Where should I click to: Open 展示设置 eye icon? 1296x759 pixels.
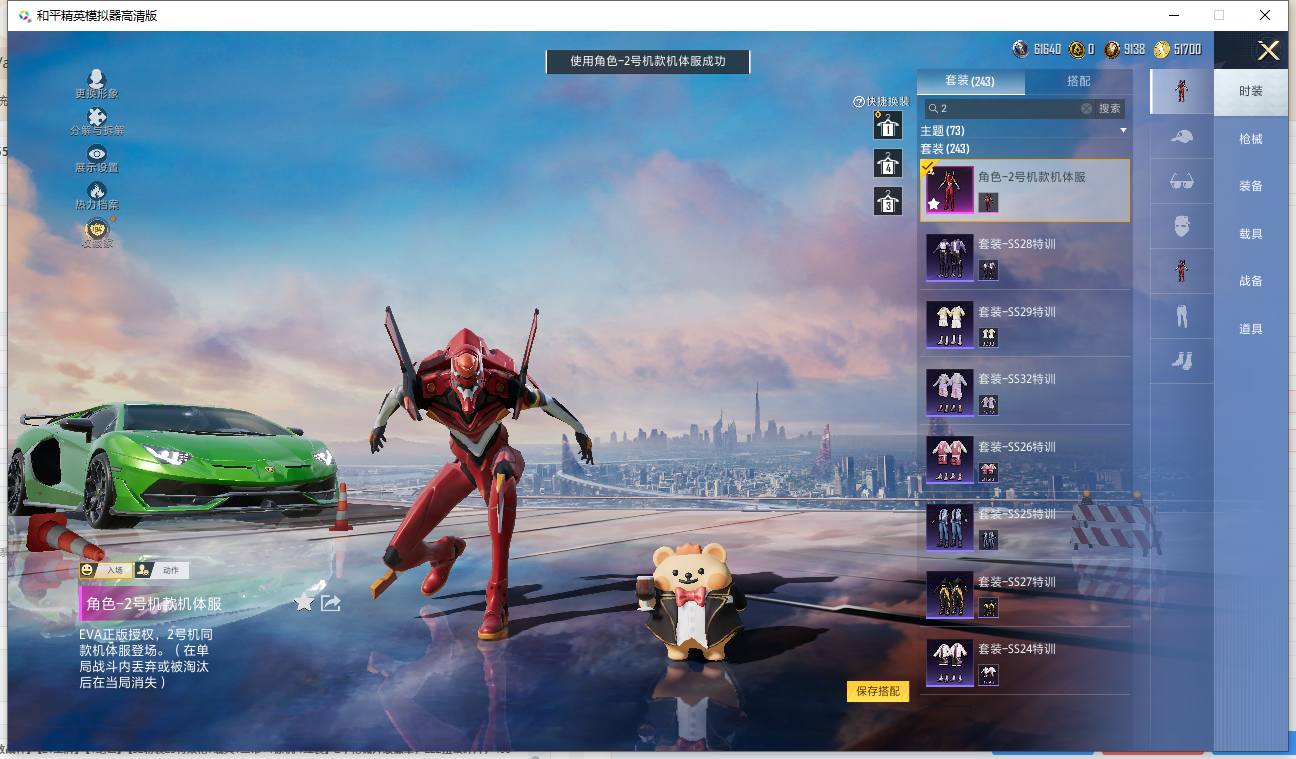pos(97,153)
